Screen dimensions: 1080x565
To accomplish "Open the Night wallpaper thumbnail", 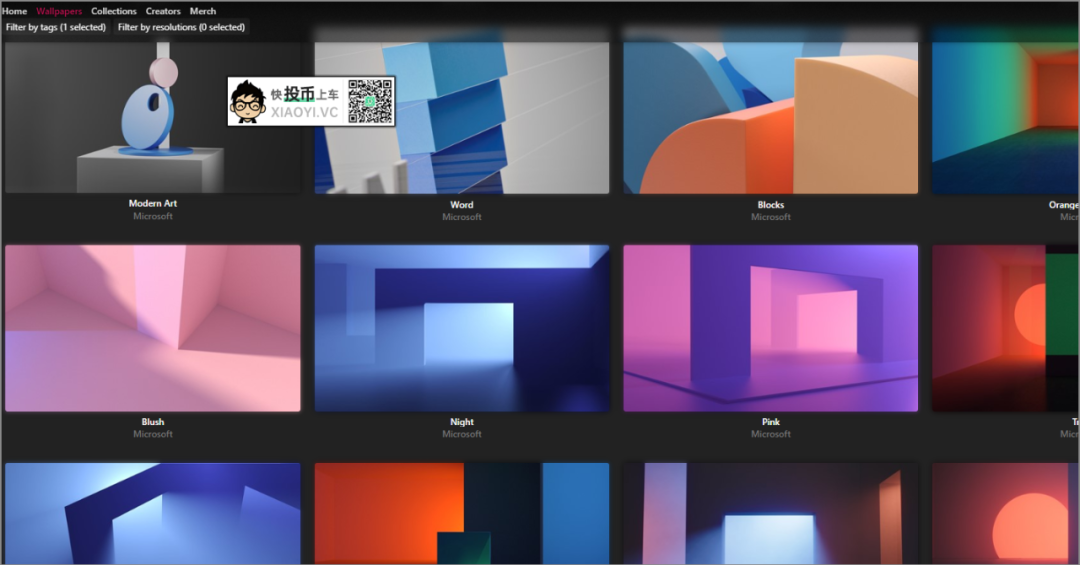I will click(461, 328).
